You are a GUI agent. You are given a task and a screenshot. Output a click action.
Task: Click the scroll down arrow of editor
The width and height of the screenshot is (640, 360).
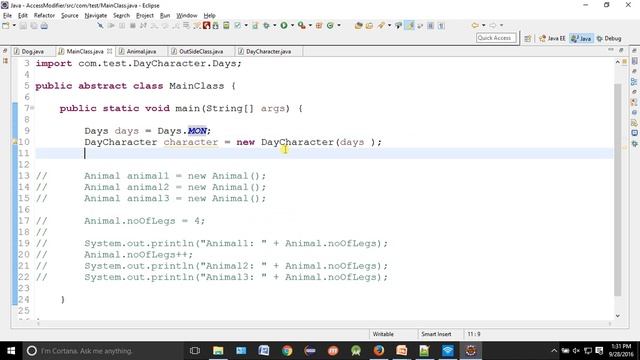pos(618,316)
